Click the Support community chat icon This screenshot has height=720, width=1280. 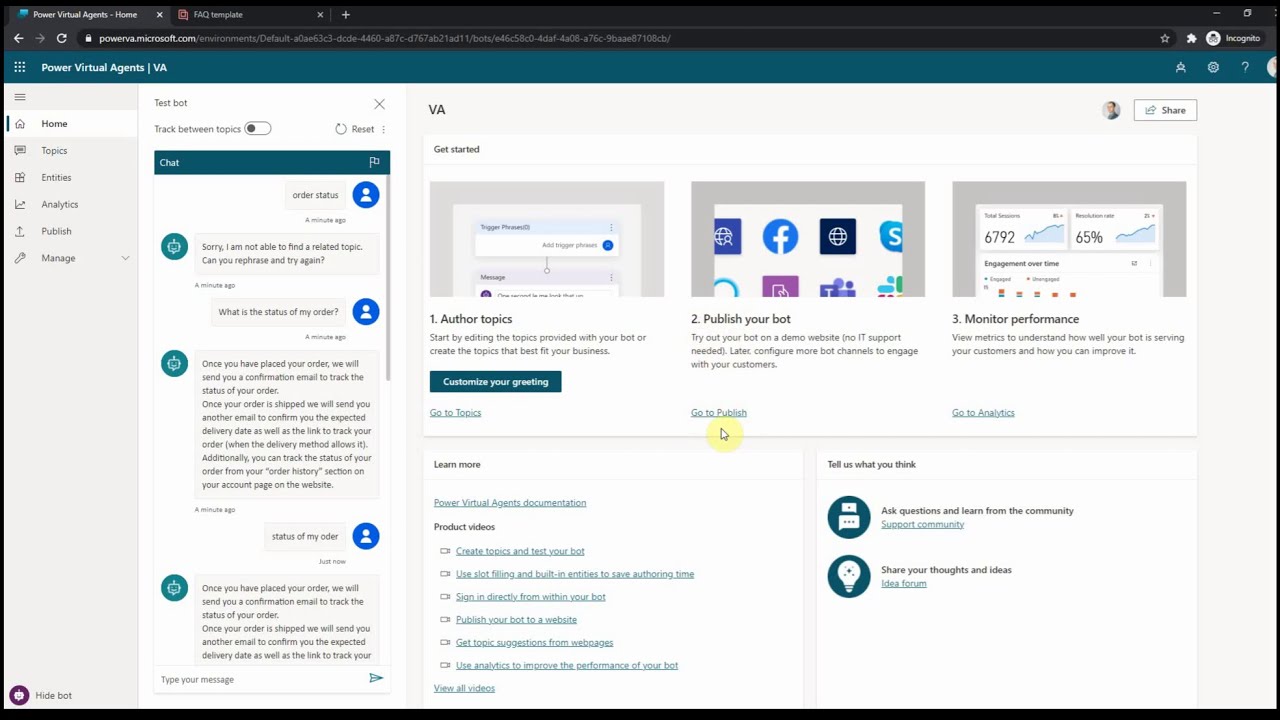pos(849,517)
